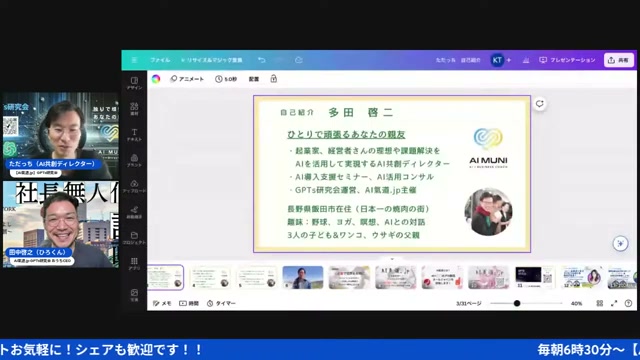Open the 素材 elements panel
Image resolution: width=640 pixels, height=360 pixels.
point(134,109)
